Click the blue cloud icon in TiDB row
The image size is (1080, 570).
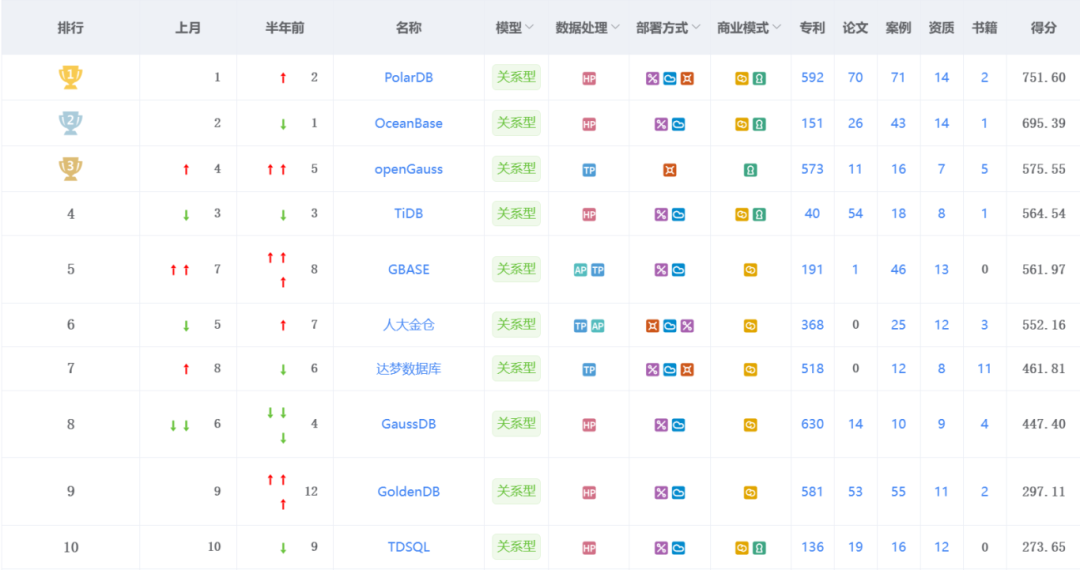[678, 215]
